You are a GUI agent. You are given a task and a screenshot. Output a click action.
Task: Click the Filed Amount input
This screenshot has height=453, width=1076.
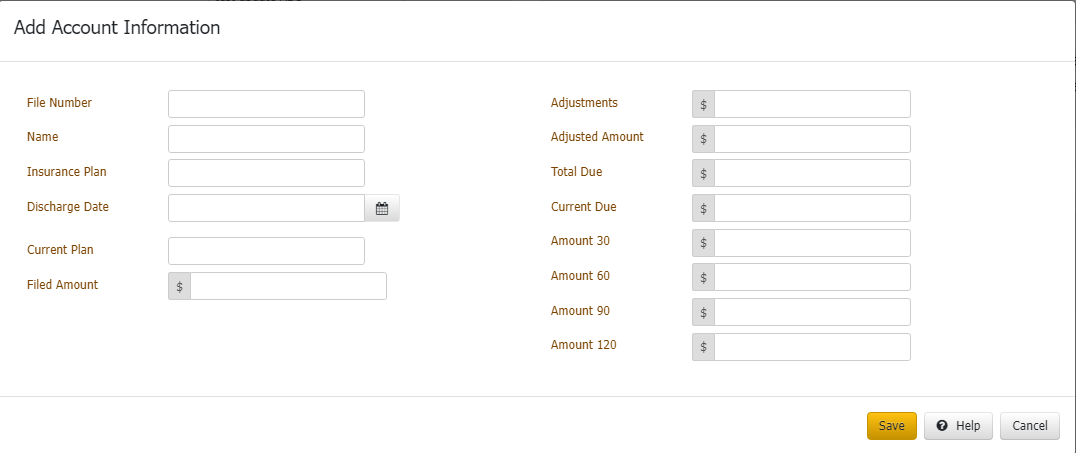pyautogui.click(x=288, y=286)
